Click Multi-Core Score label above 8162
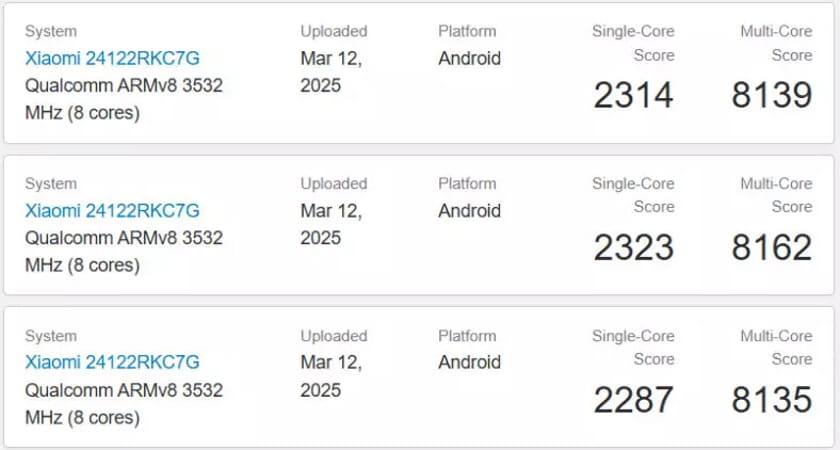Image resolution: width=840 pixels, height=450 pixels. 776,195
